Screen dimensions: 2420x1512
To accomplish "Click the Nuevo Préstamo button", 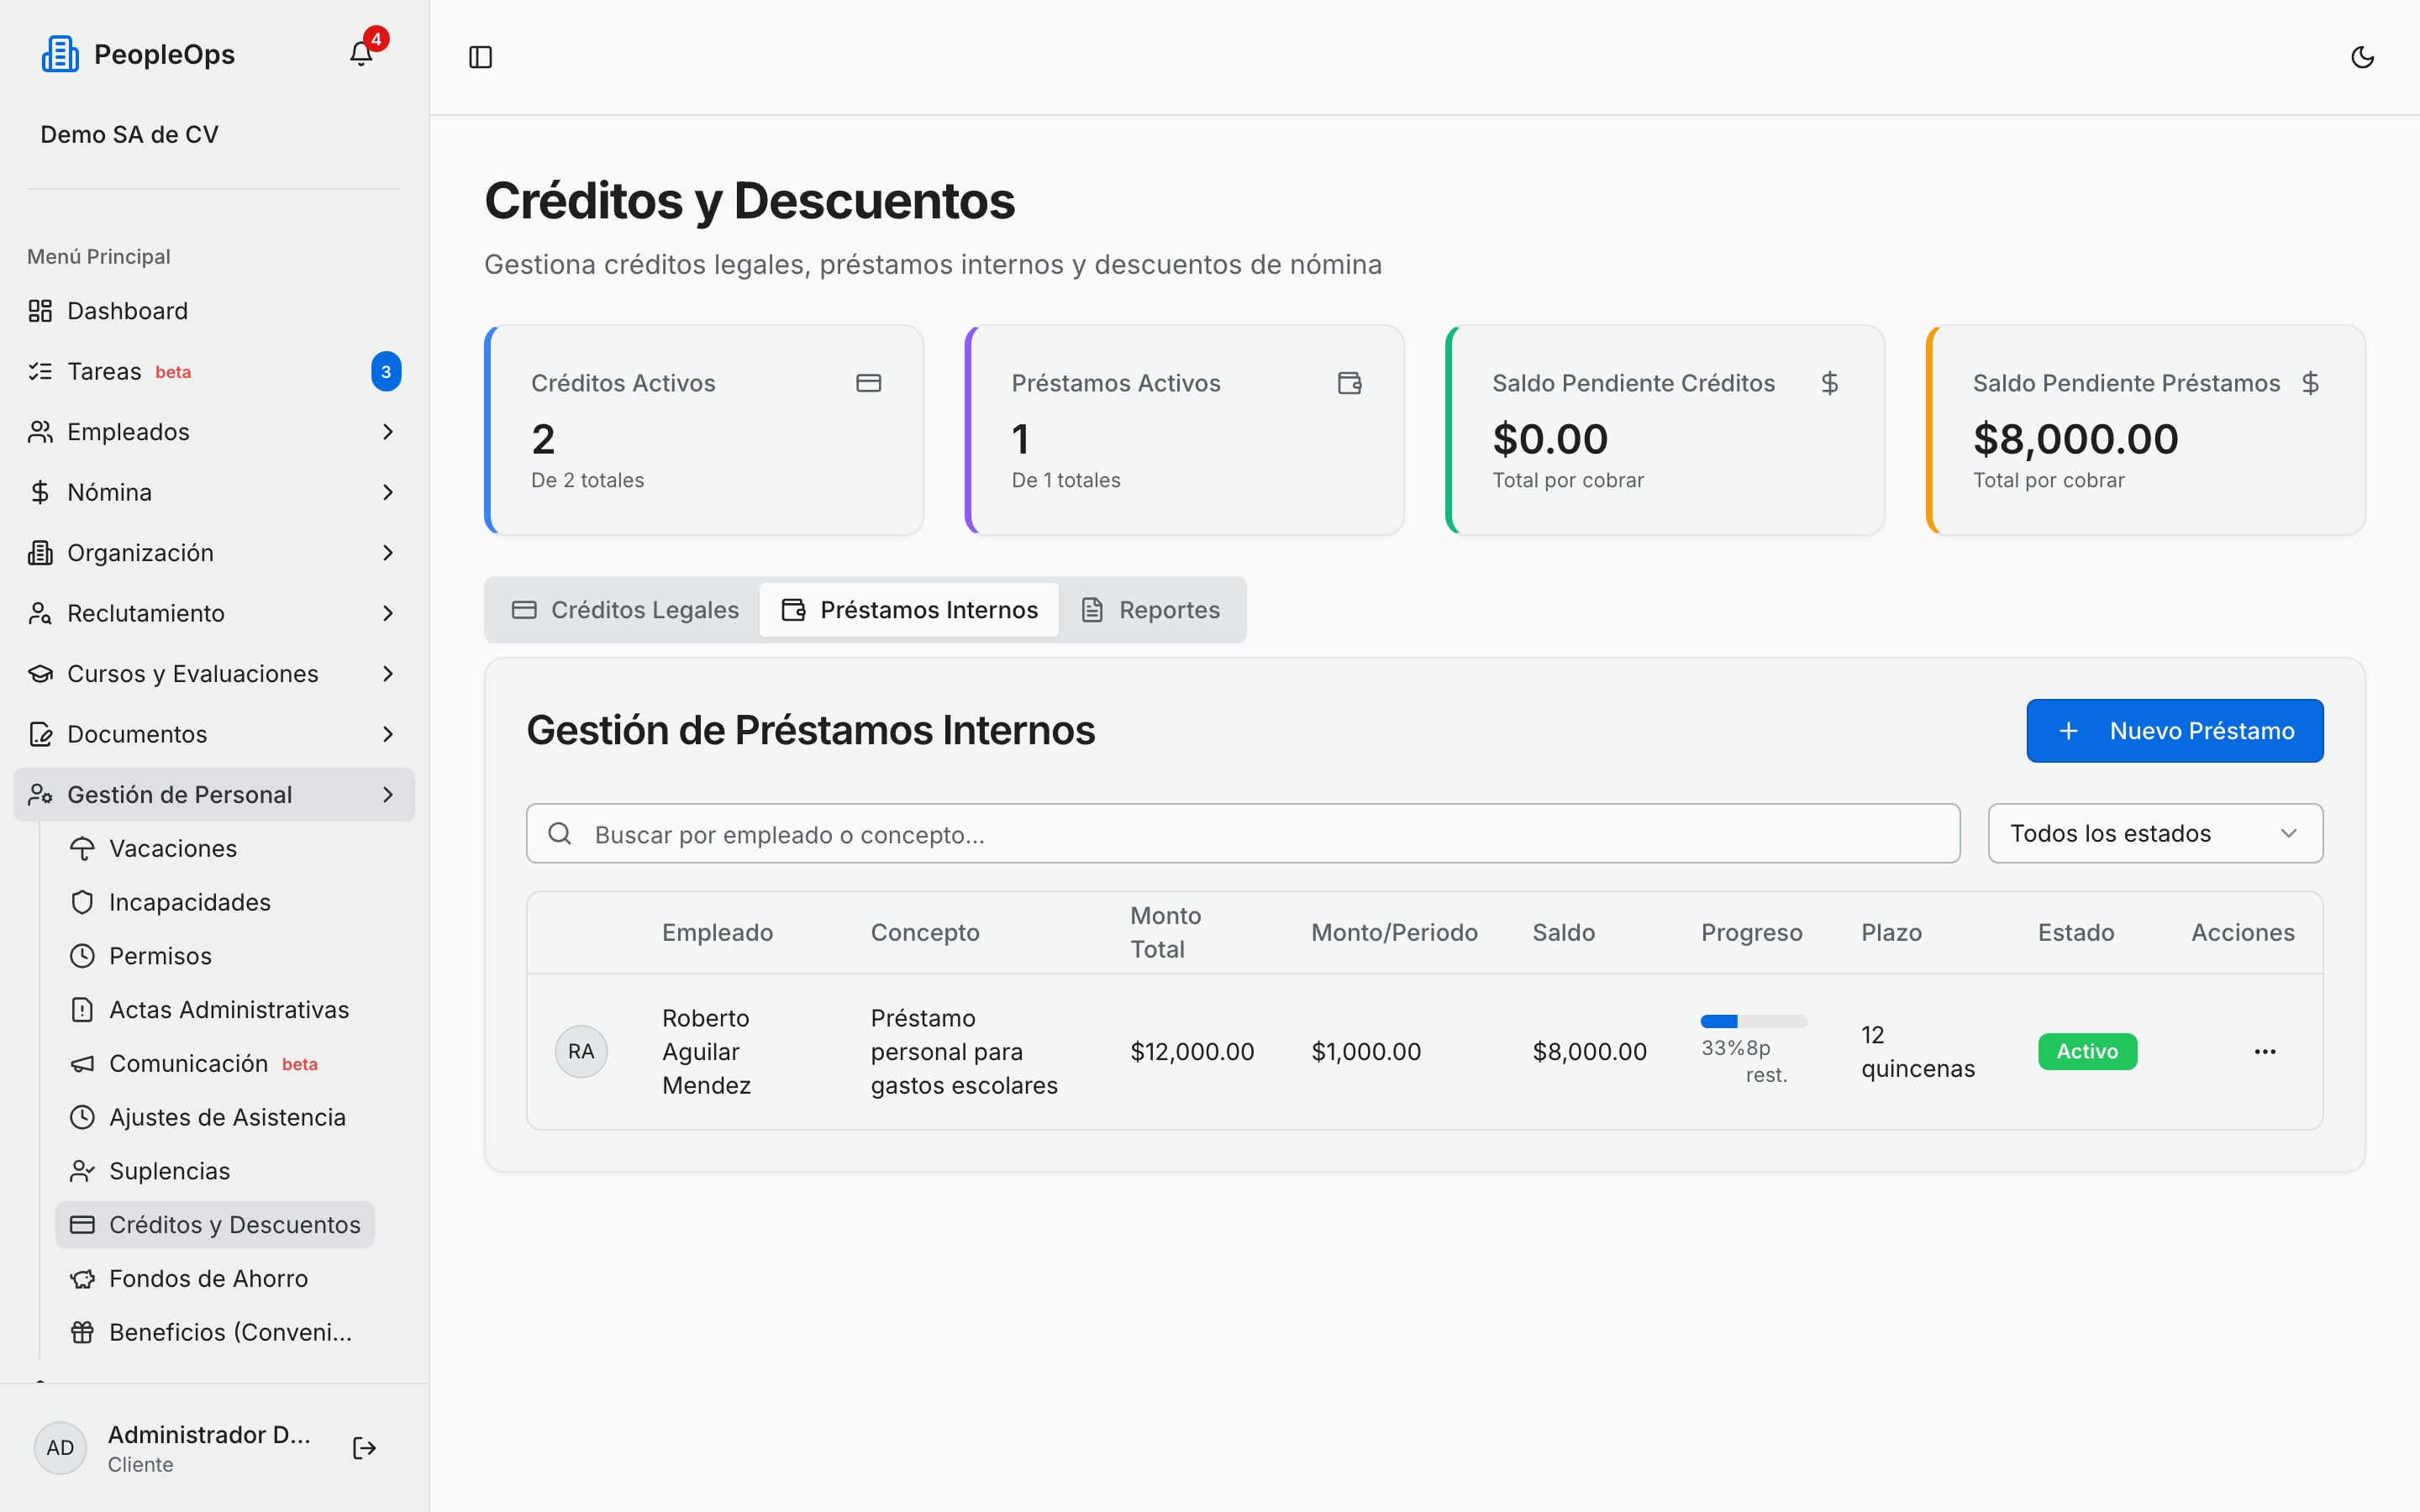I will point(2175,731).
